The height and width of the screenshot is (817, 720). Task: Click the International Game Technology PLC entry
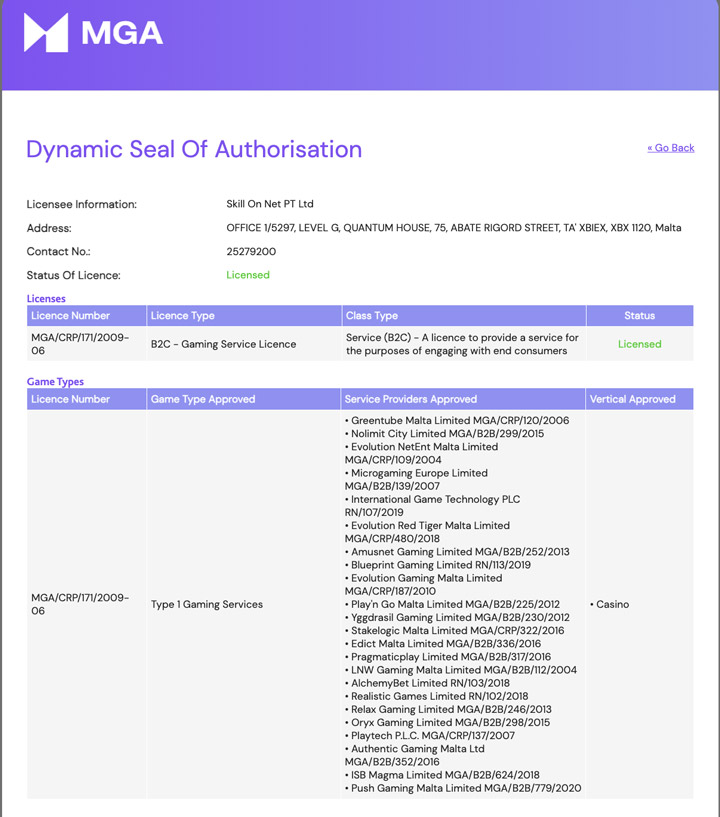click(432, 505)
